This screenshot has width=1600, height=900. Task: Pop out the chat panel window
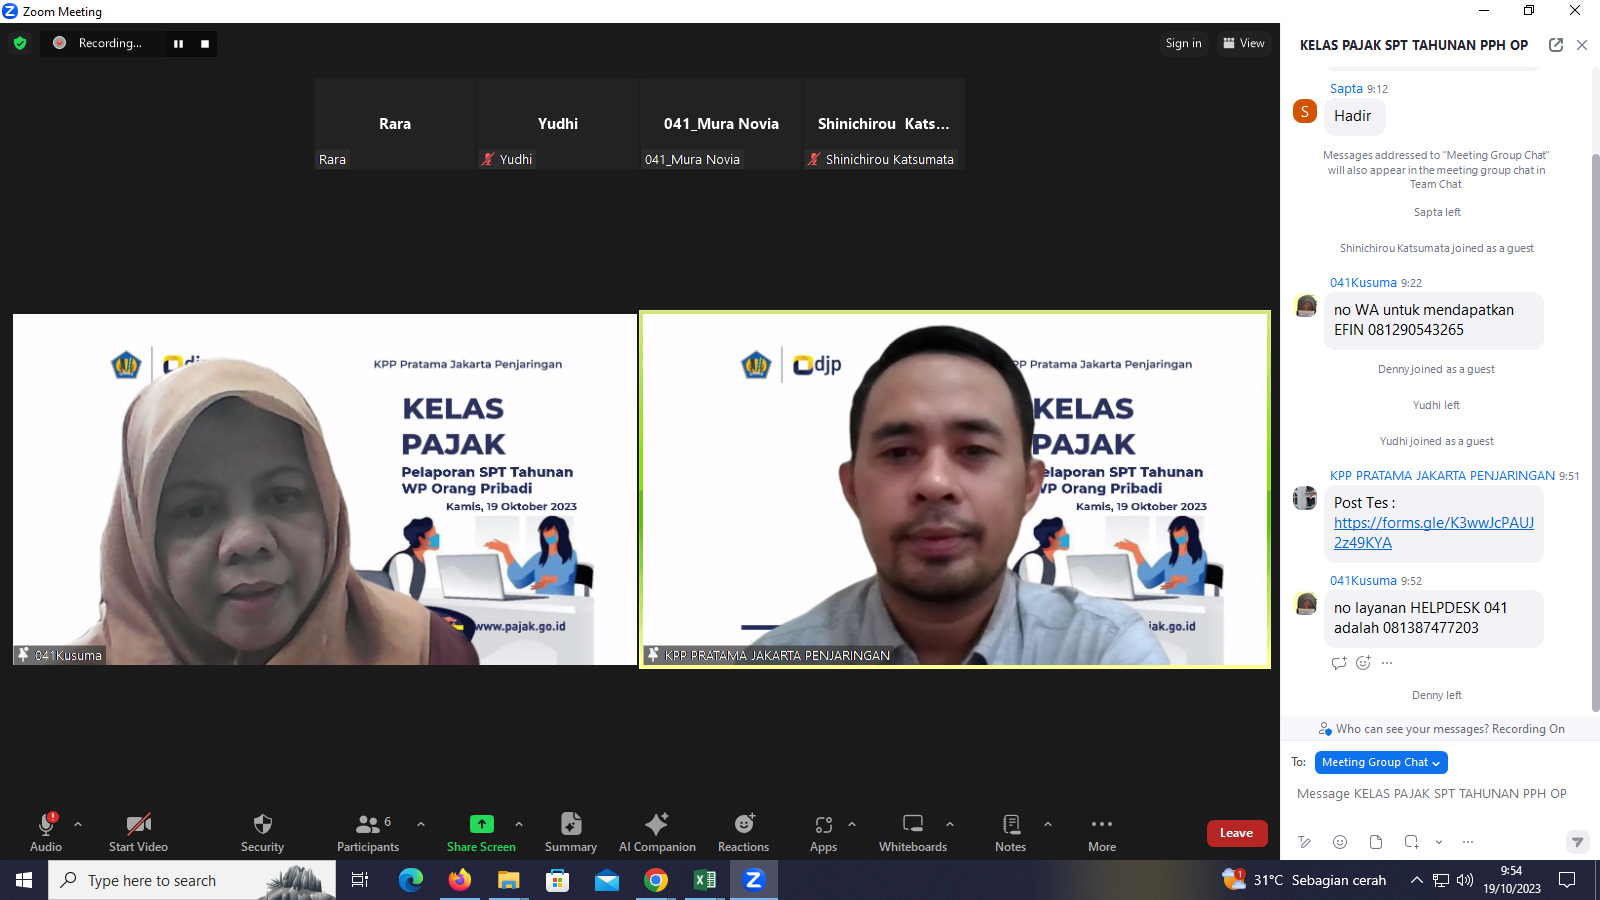pos(1555,45)
